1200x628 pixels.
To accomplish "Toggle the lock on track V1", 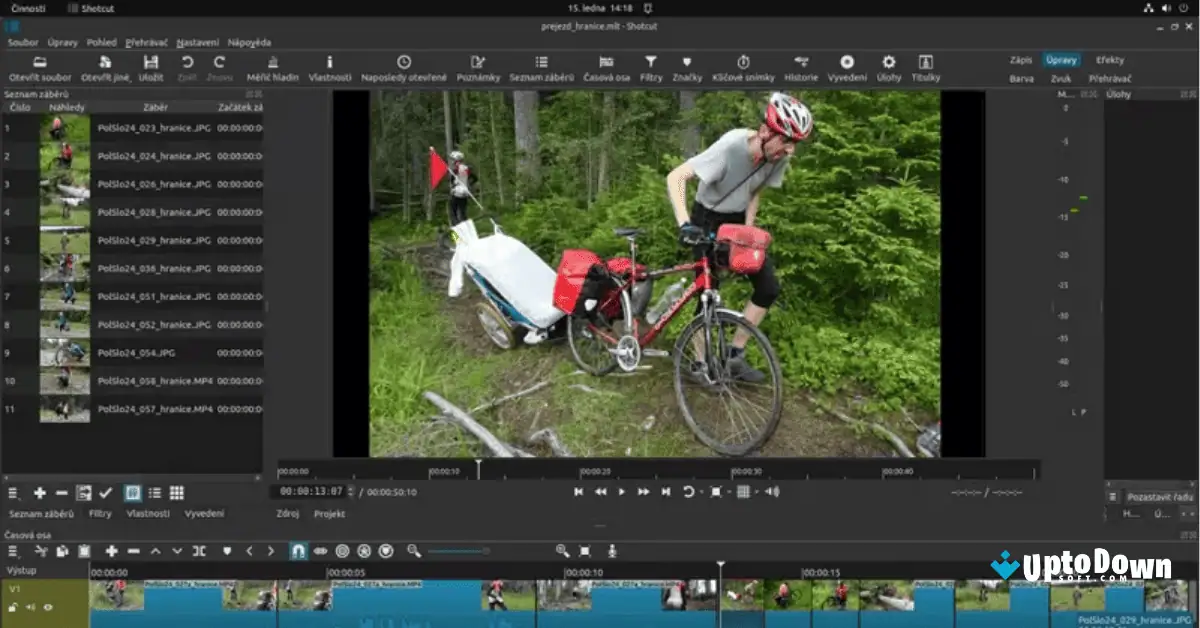I will [x=15, y=607].
